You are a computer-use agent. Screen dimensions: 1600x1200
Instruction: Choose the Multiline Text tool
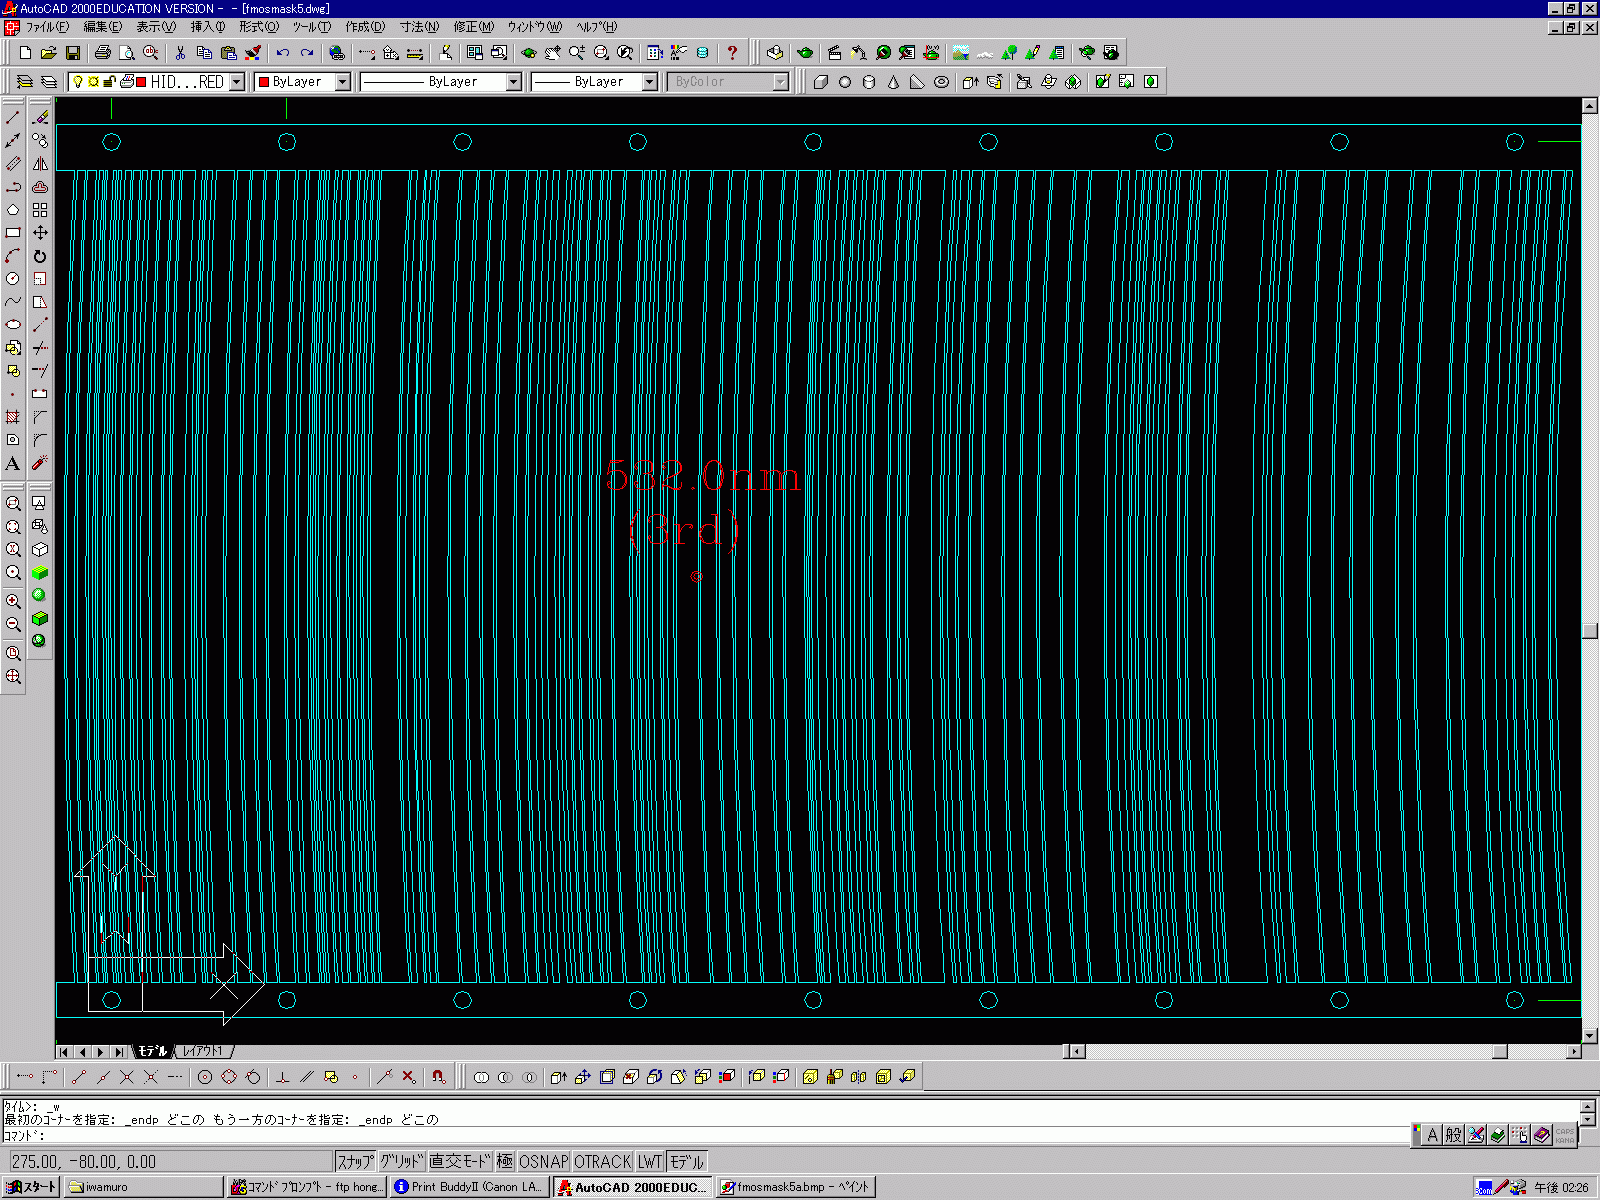pyautogui.click(x=13, y=464)
